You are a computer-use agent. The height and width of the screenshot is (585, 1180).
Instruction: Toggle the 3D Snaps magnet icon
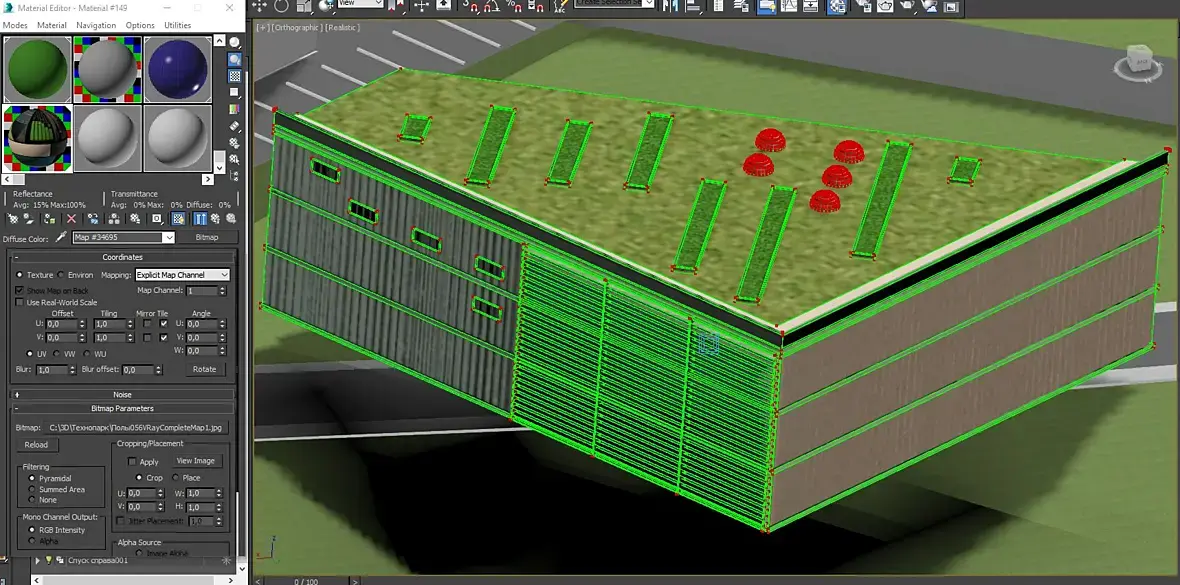(470, 6)
